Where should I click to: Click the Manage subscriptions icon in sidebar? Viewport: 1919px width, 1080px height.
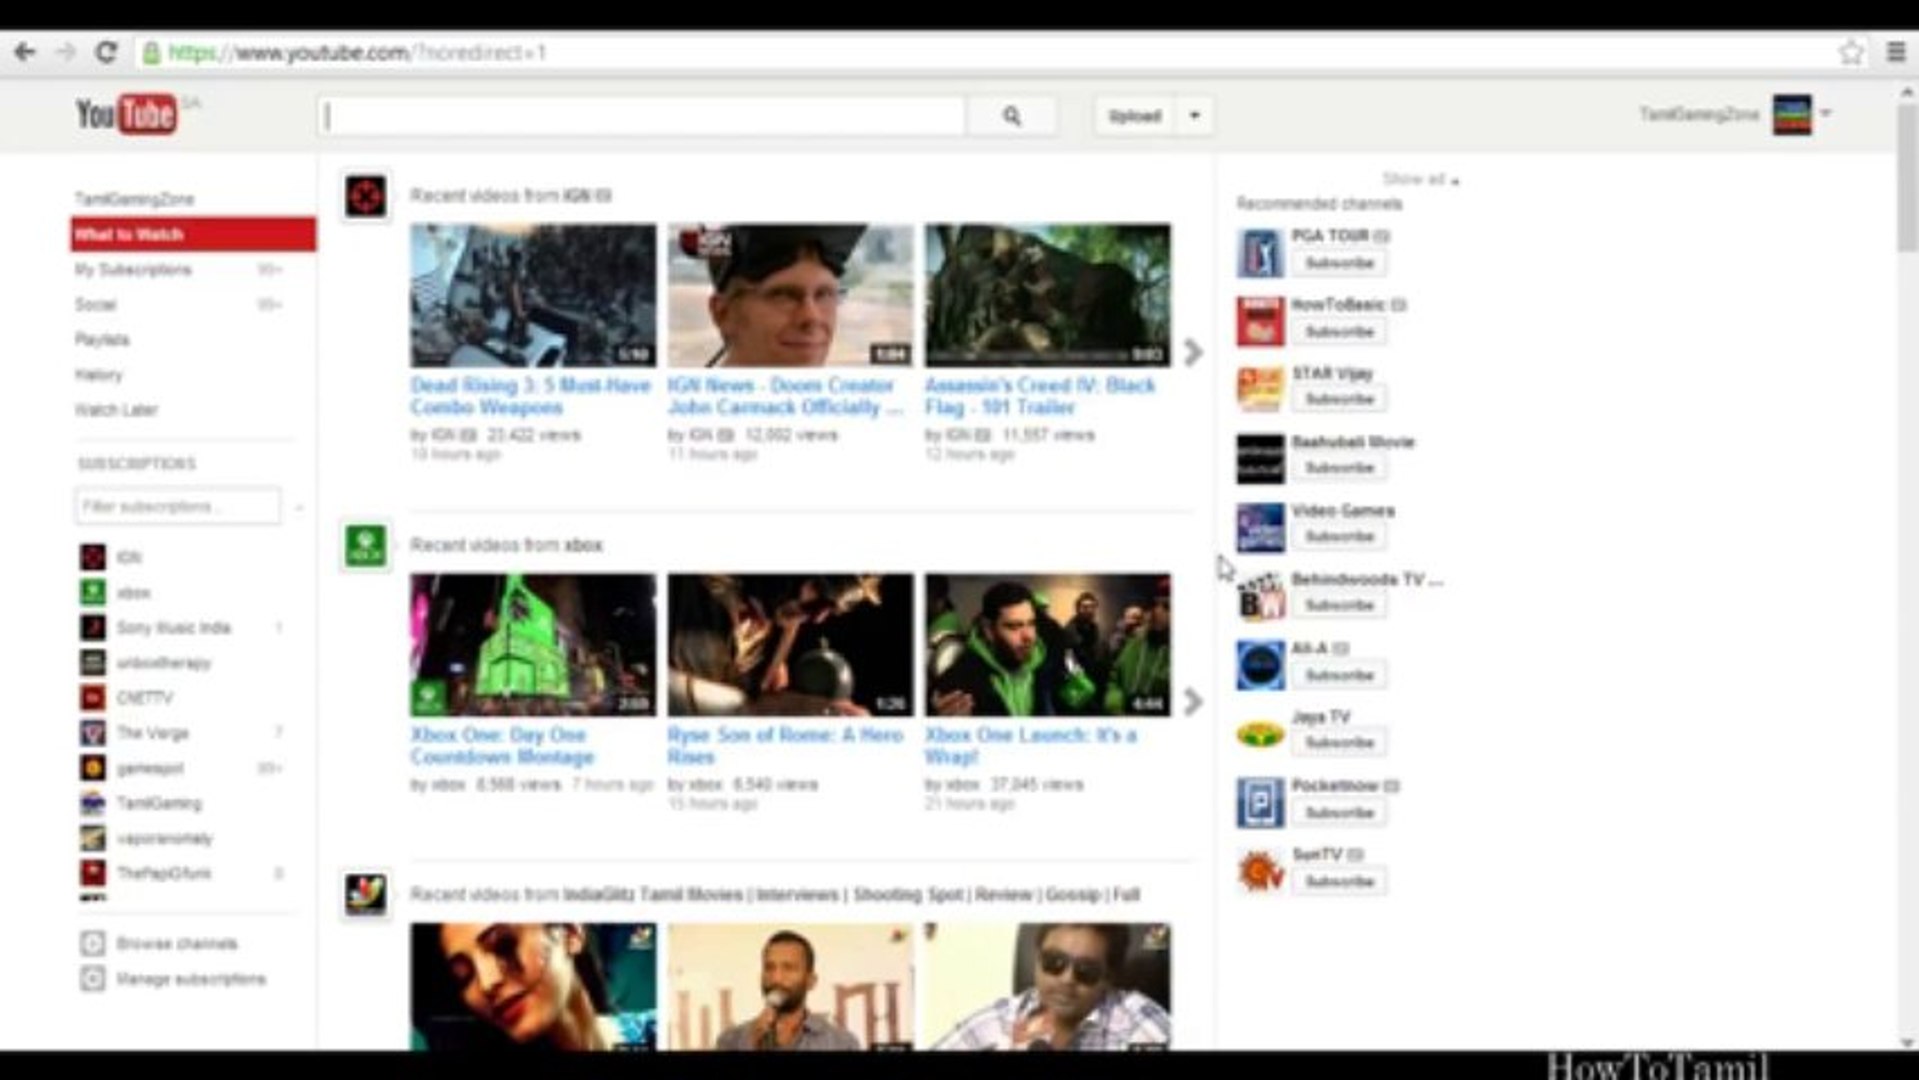[x=92, y=978]
